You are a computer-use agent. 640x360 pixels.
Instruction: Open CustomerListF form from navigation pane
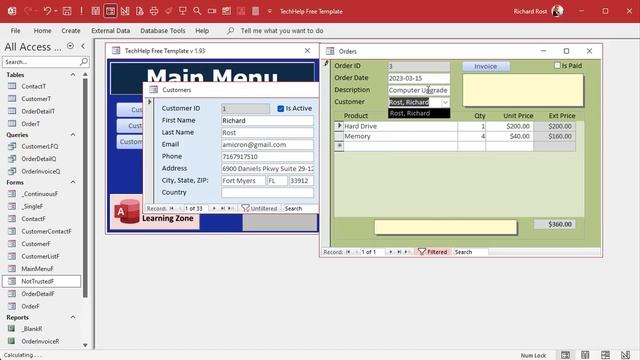point(40,256)
